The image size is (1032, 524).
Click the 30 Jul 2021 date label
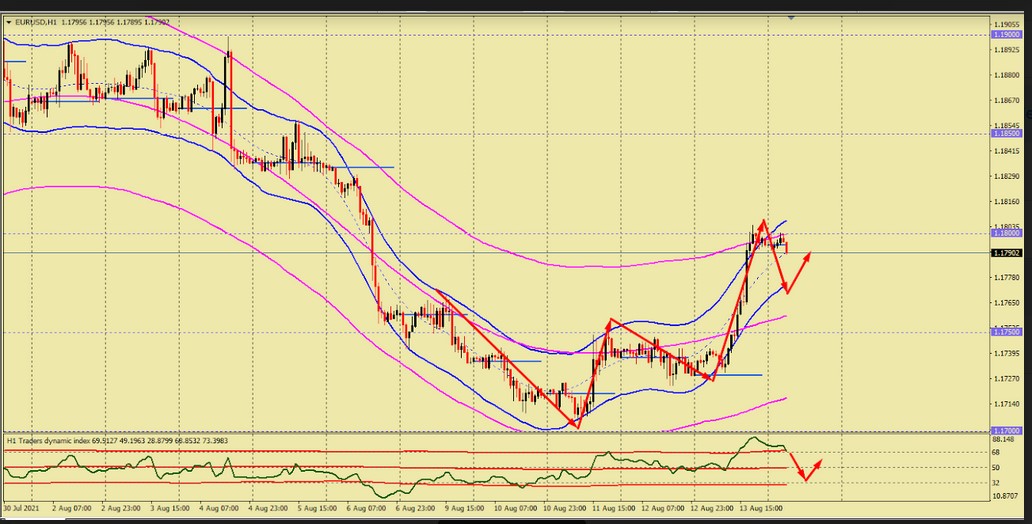[x=22, y=508]
